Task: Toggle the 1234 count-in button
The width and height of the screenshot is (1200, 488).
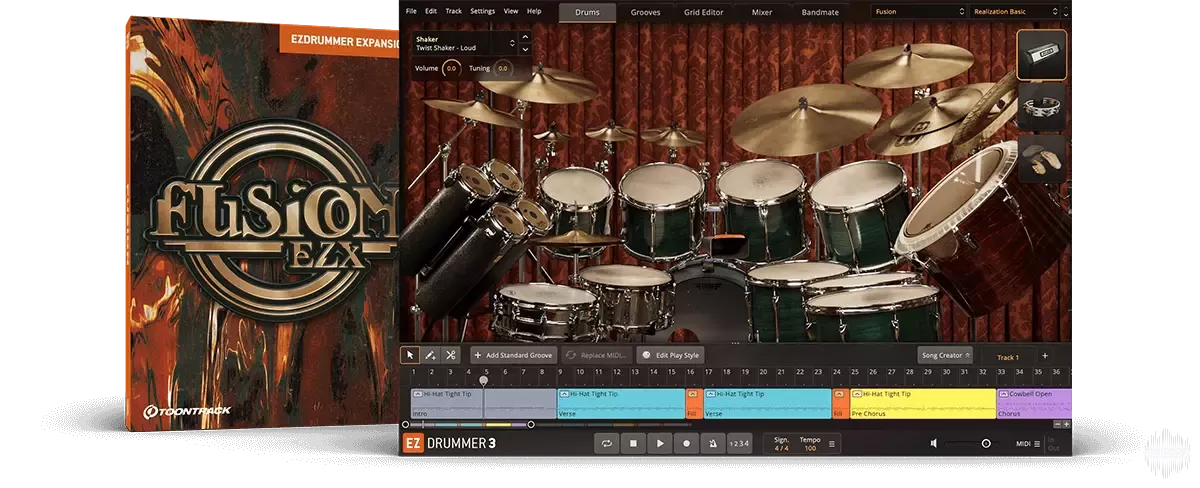Action: [x=739, y=442]
